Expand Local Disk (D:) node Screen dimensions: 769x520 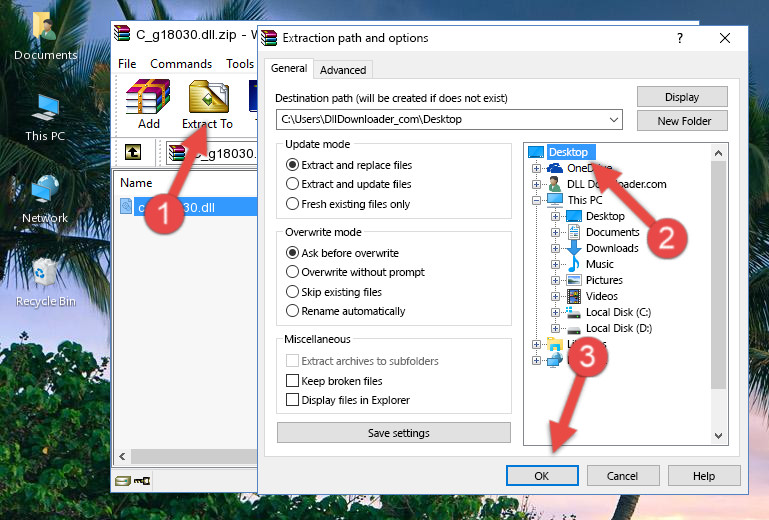tap(555, 329)
